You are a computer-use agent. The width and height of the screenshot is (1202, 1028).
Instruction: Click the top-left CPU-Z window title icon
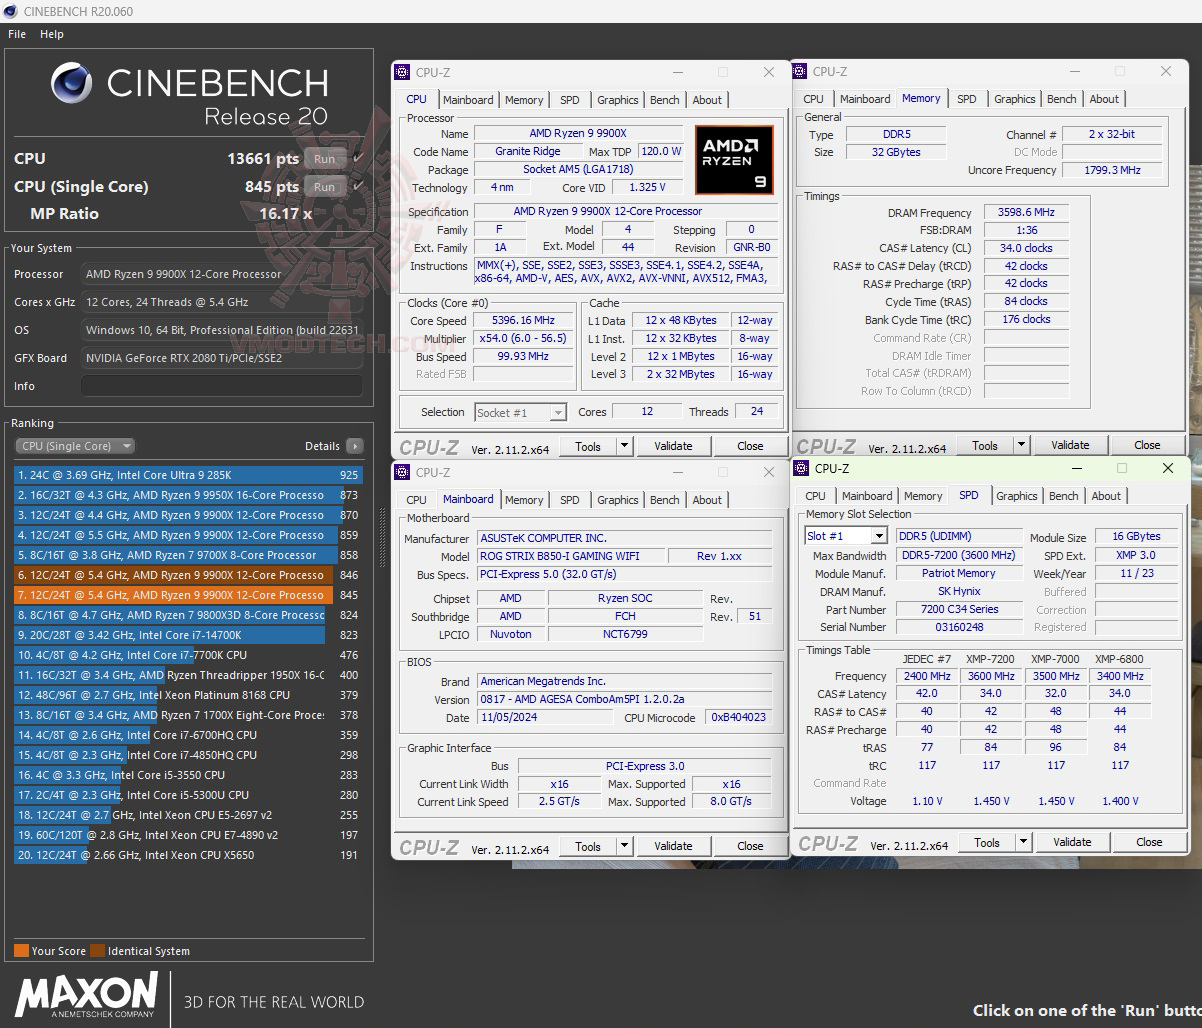[402, 72]
